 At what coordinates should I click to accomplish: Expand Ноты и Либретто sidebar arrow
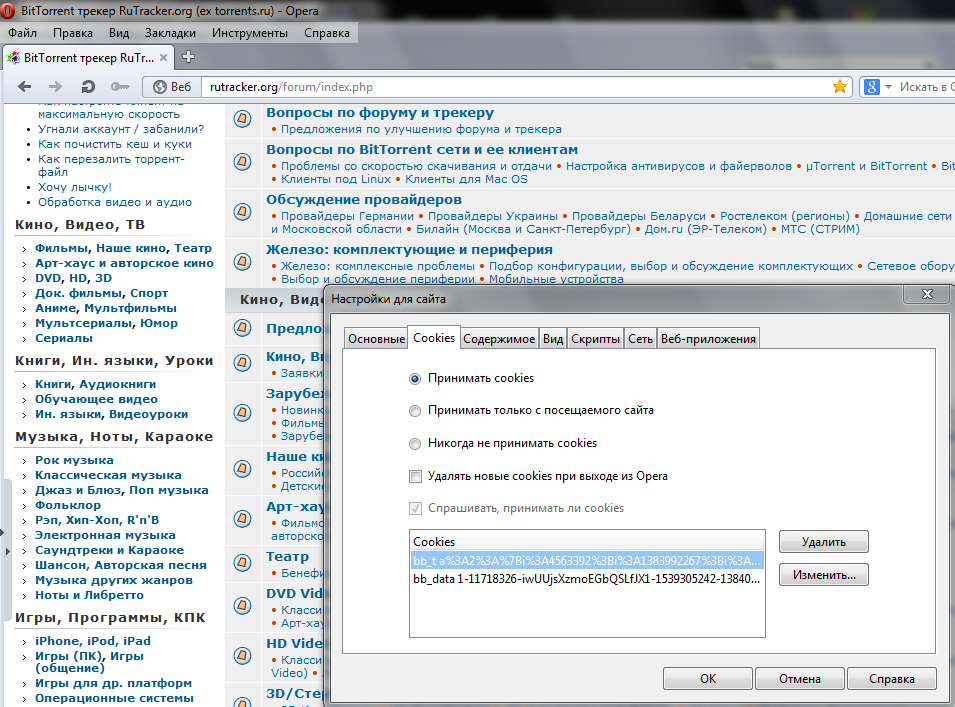[x=24, y=597]
